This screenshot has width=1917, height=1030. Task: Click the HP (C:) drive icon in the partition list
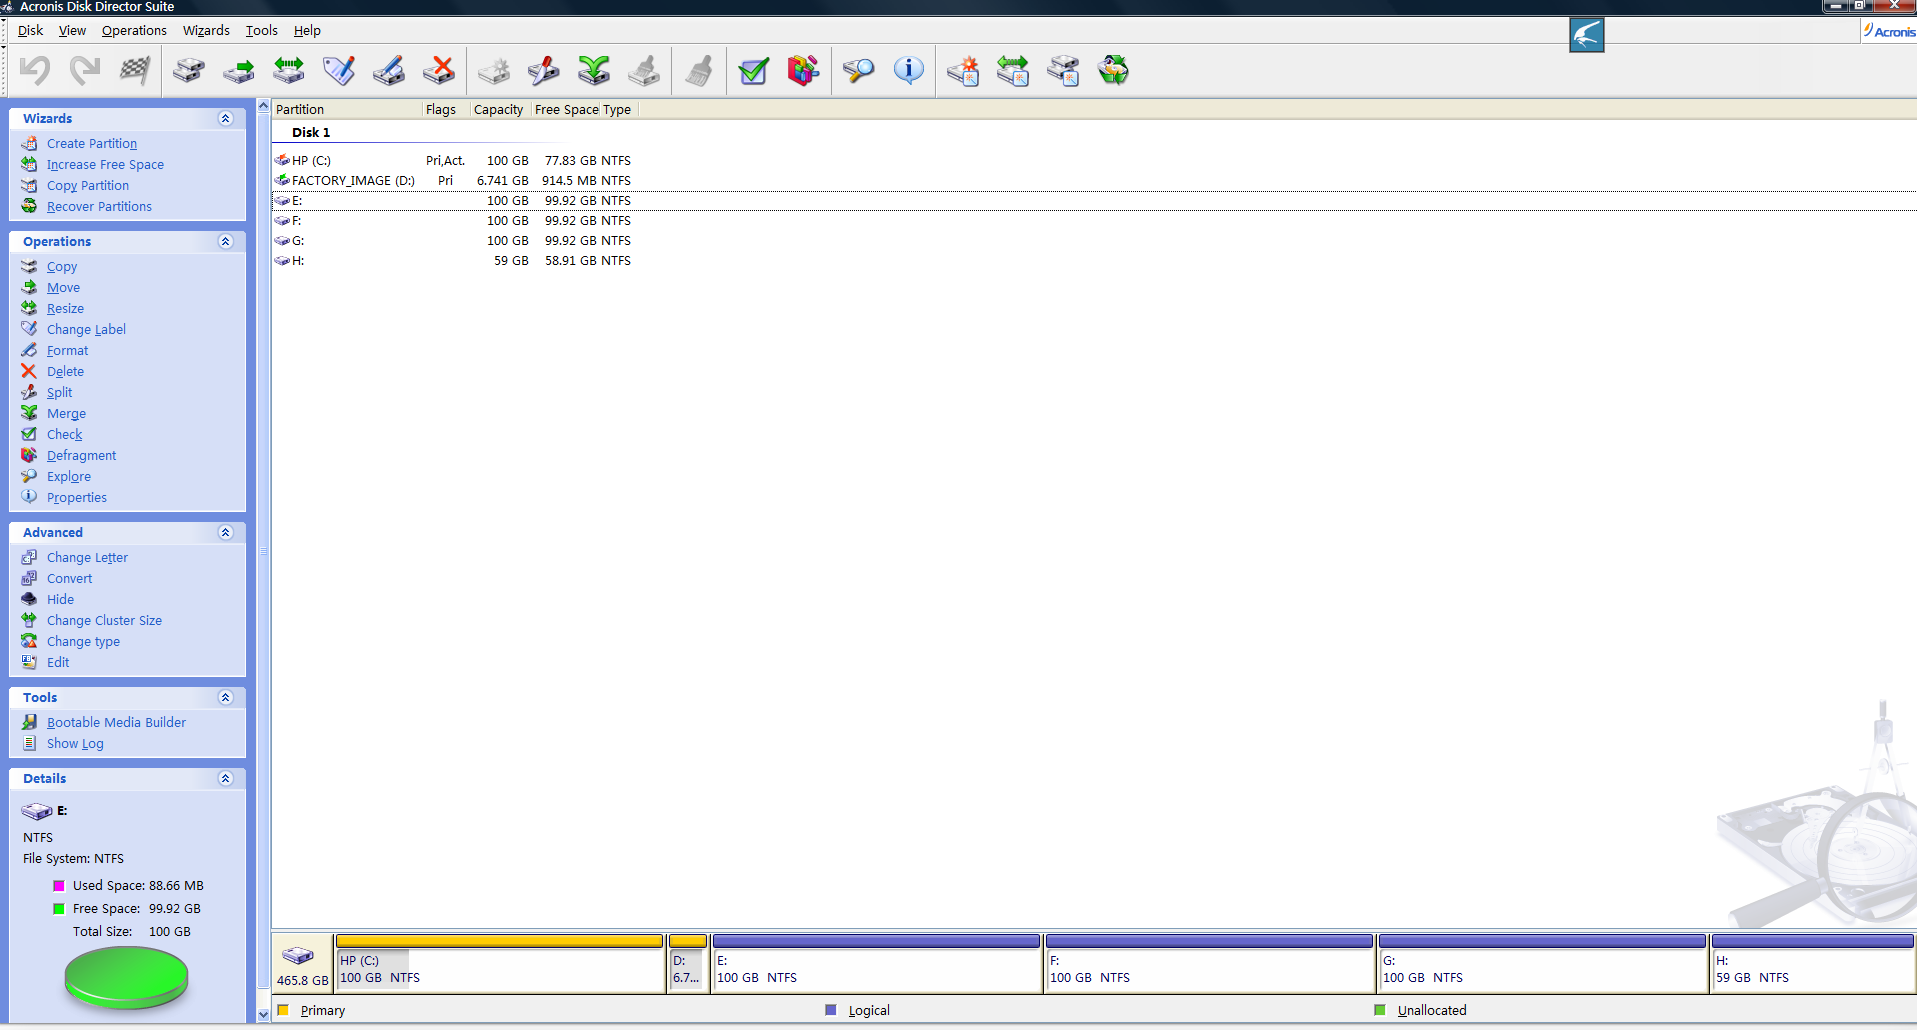coord(282,160)
